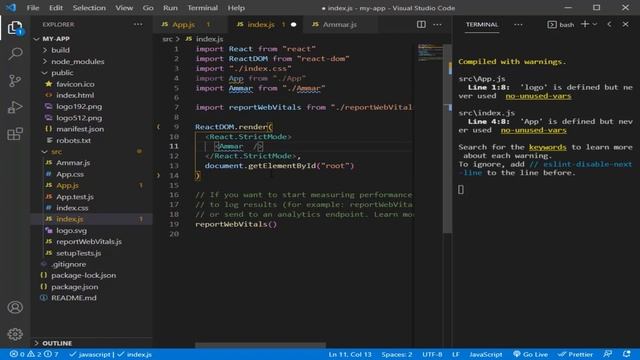Screen dimensions: 640x360
Task: Click the LF line-ending indicator in status bar
Action: [x=456, y=354]
